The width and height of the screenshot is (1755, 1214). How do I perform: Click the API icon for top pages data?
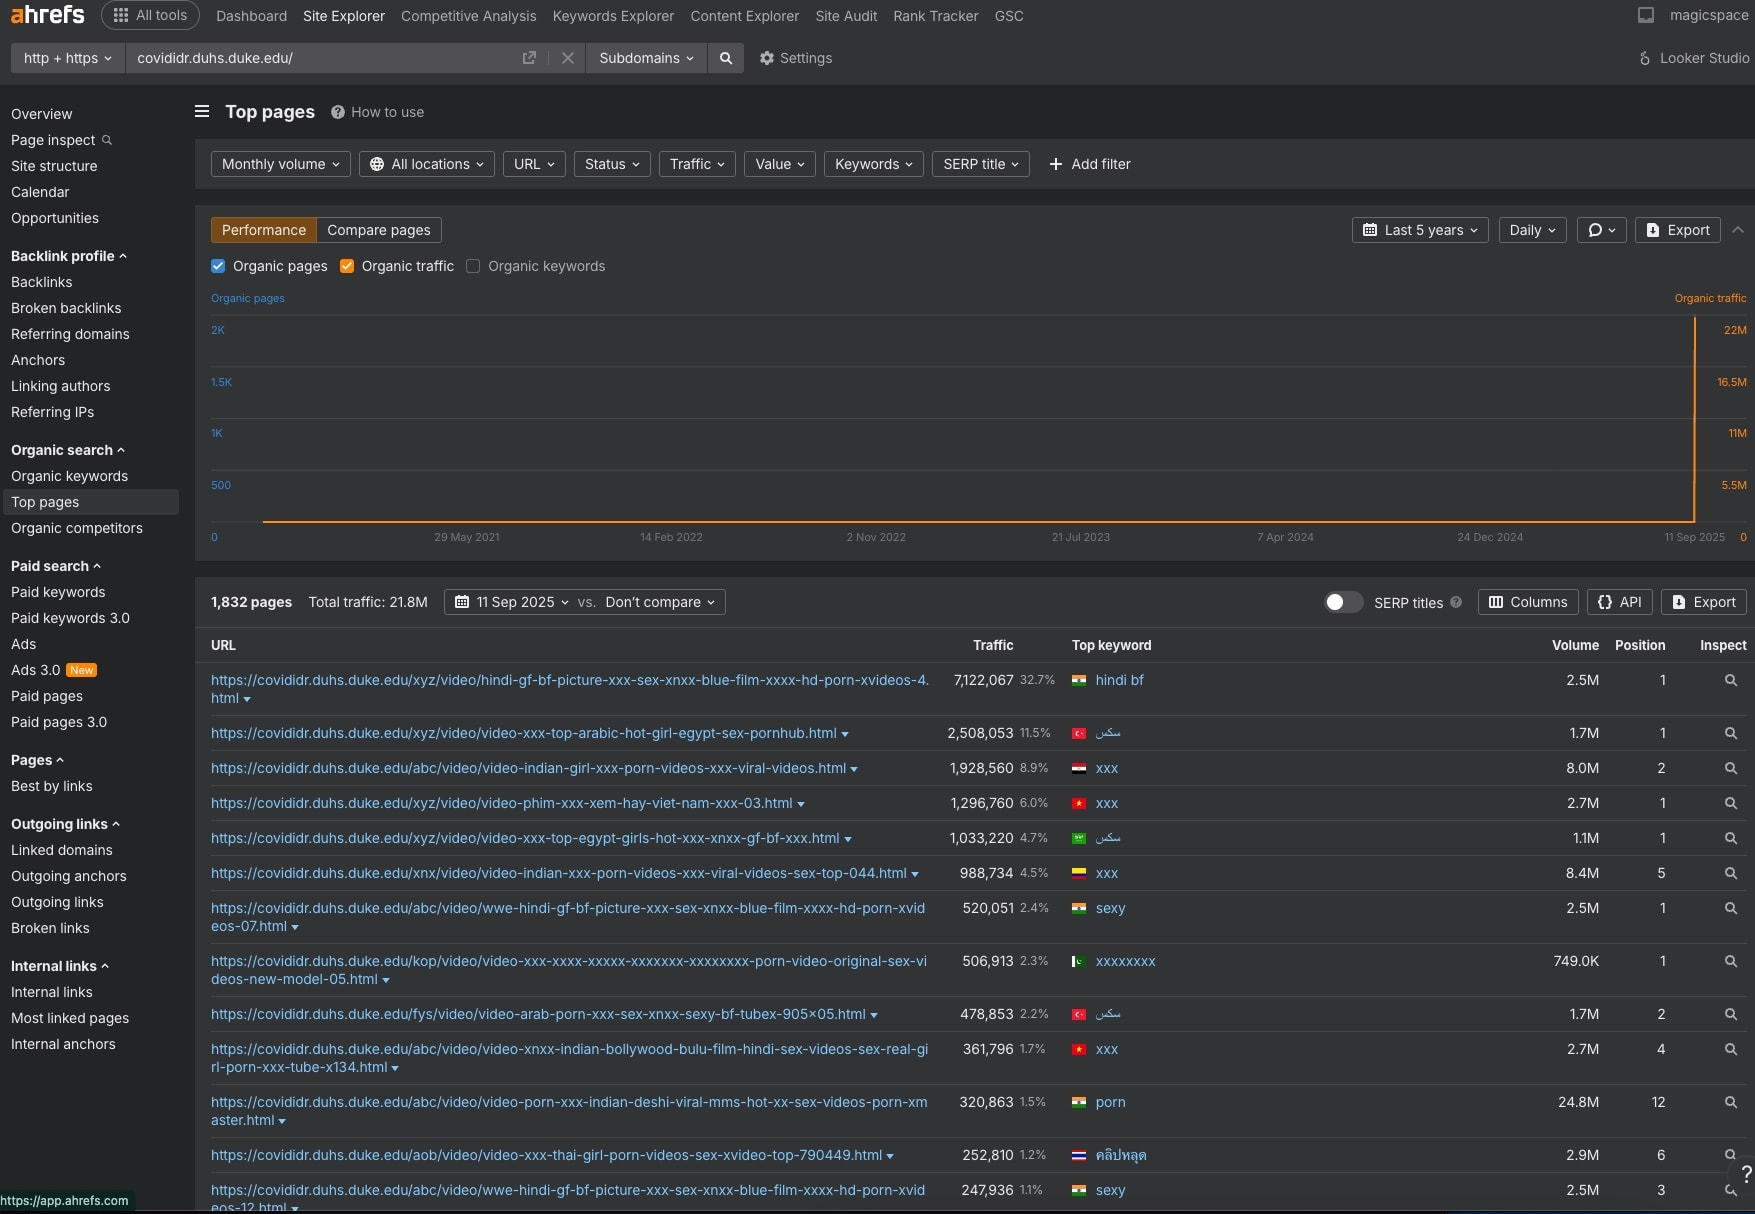[1619, 602]
